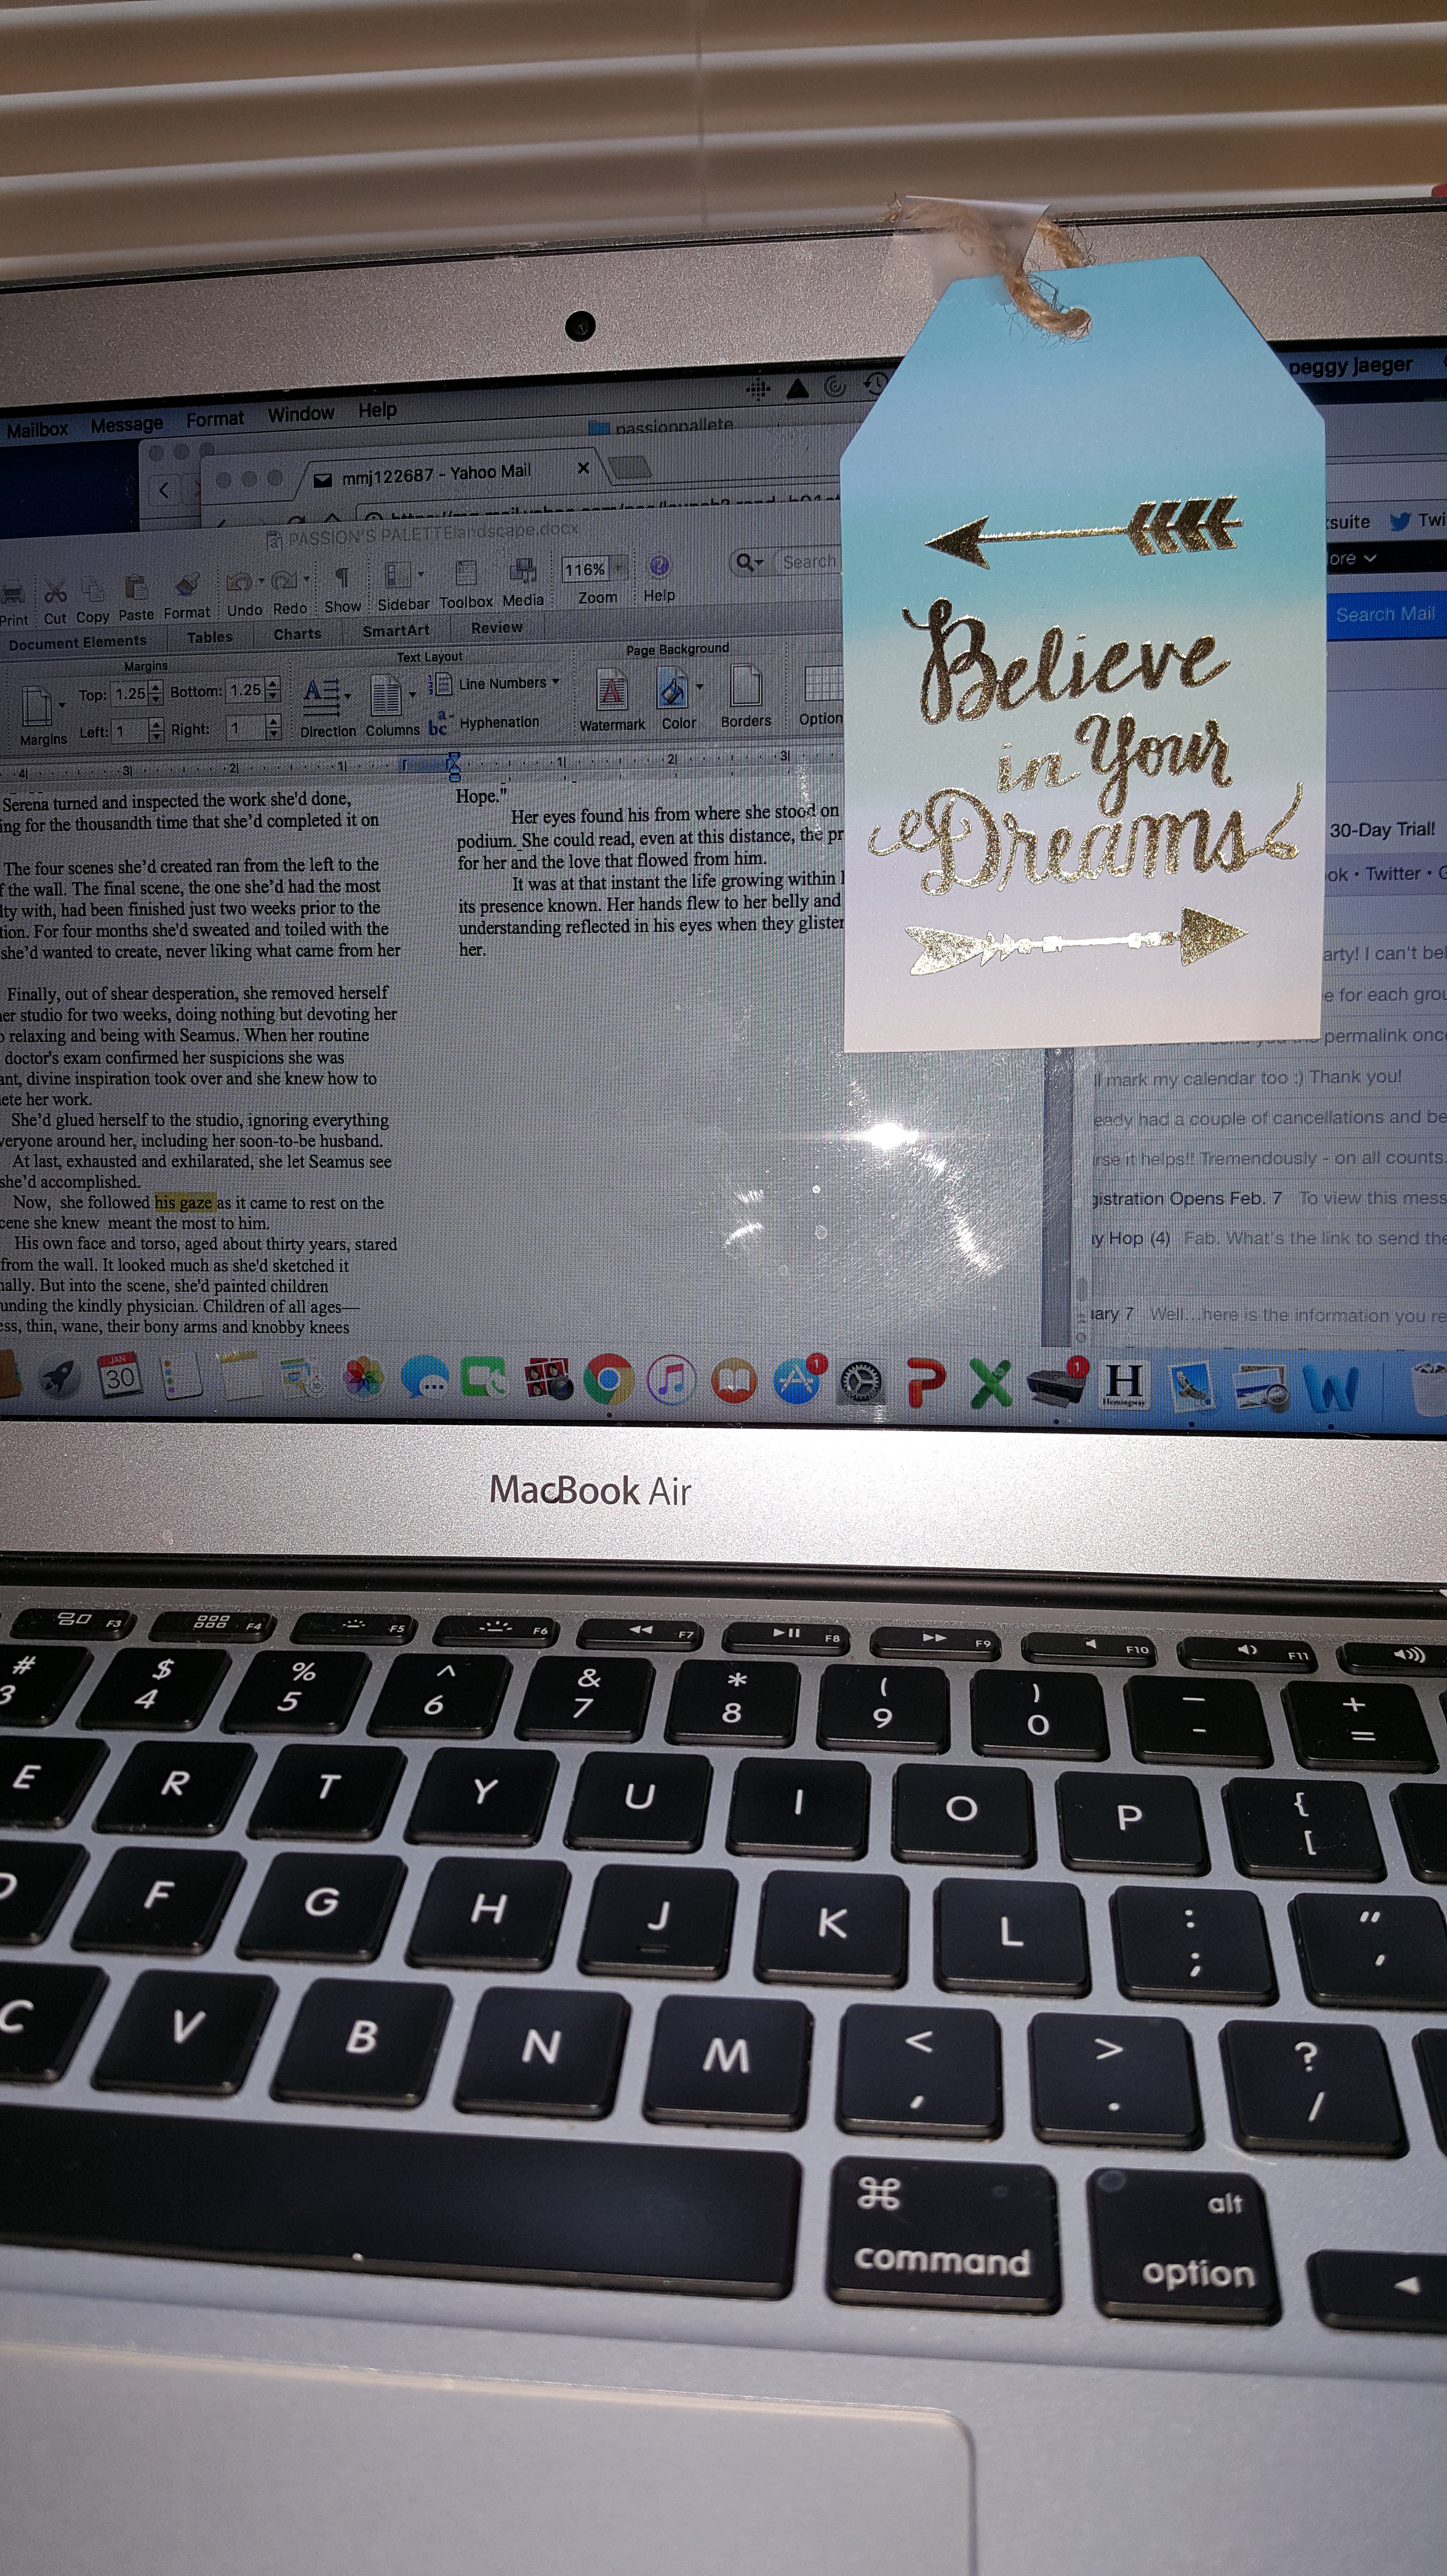Image resolution: width=1447 pixels, height=2576 pixels.
Task: Click the Top margin value field
Action: click(x=129, y=693)
